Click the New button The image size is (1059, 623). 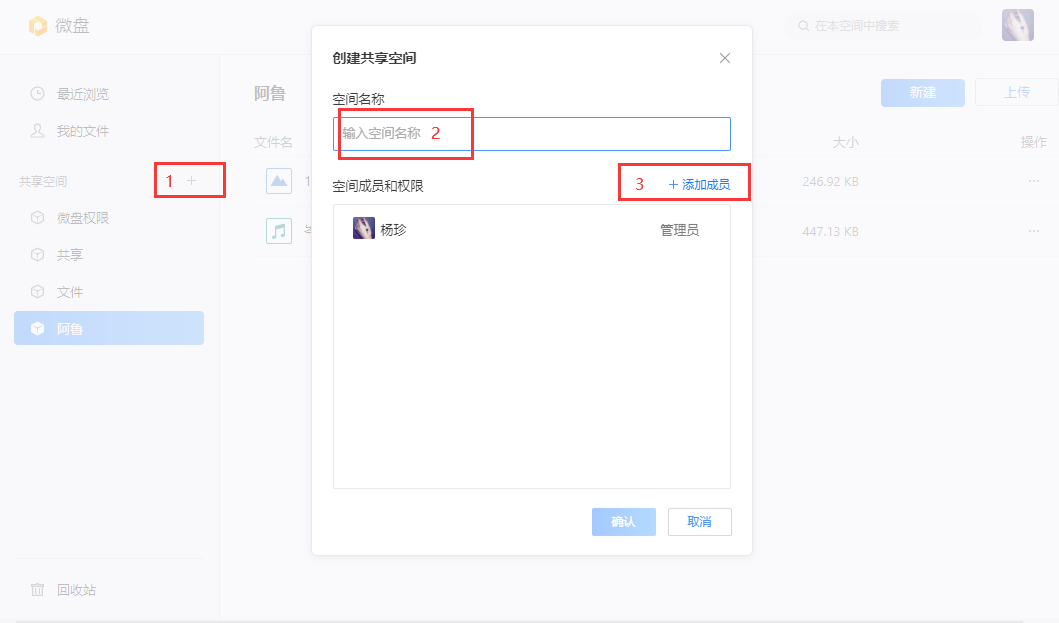click(922, 93)
